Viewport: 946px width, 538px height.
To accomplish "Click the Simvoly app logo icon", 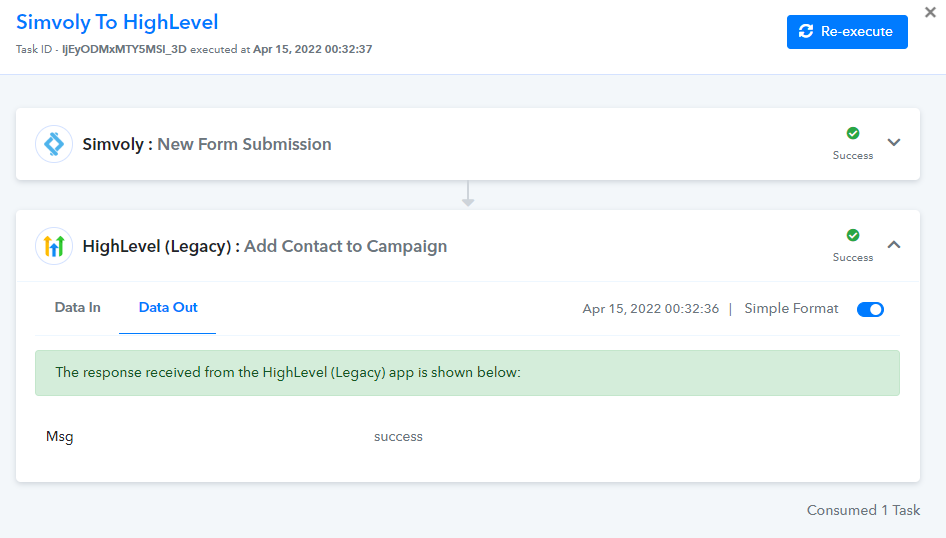I will (54, 144).
